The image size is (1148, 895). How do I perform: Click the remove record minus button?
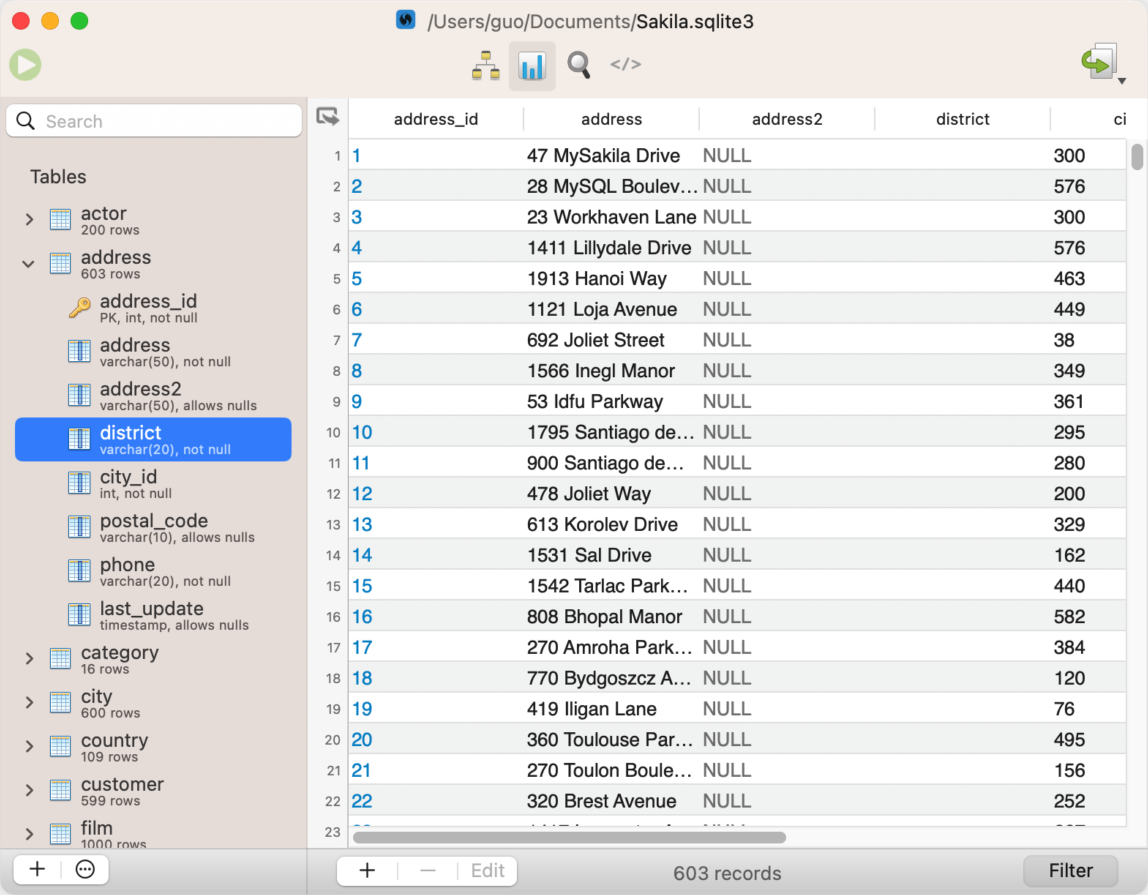pos(428,870)
